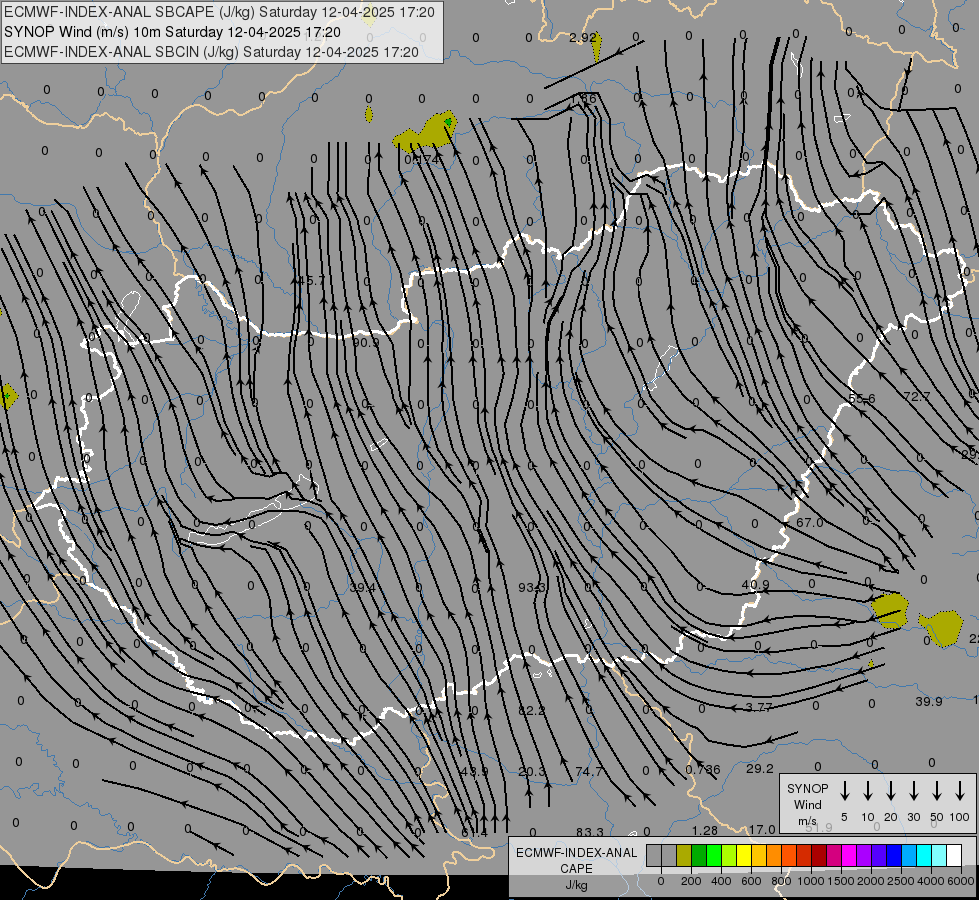
Task: Click the 3.77 value on the map
Action: 759,707
